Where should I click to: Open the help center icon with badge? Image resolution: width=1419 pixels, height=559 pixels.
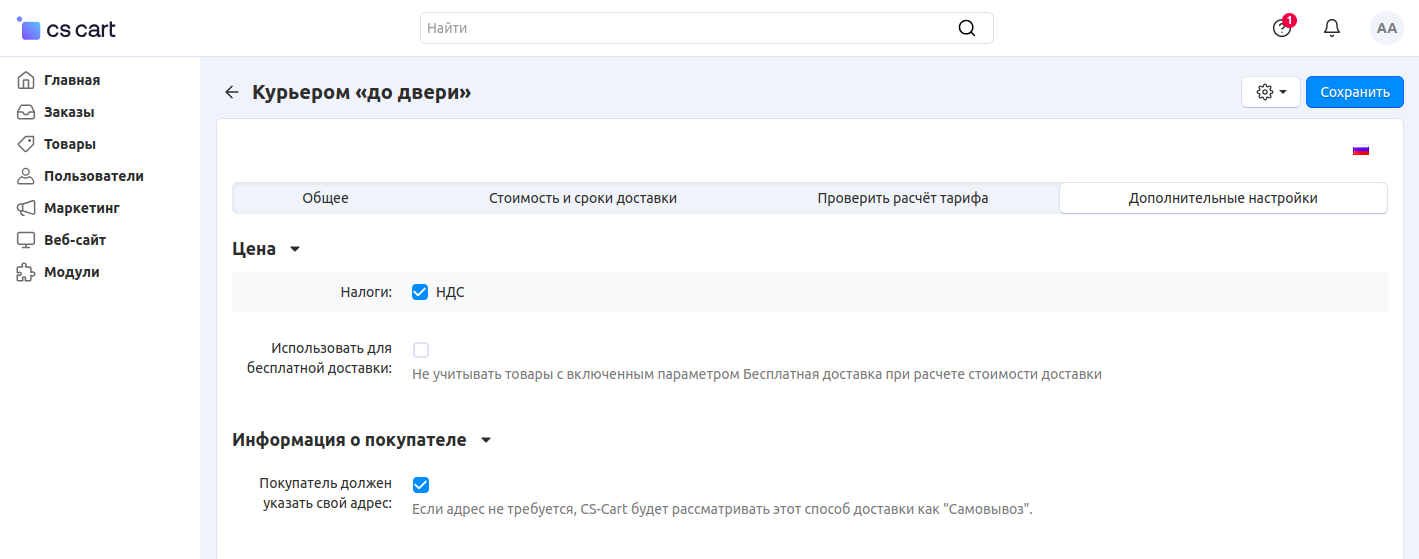click(x=1282, y=28)
